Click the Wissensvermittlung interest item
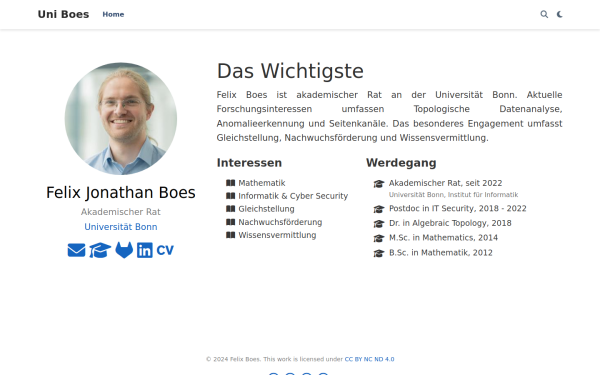Screen dimensions: 600x375 tap(277, 235)
